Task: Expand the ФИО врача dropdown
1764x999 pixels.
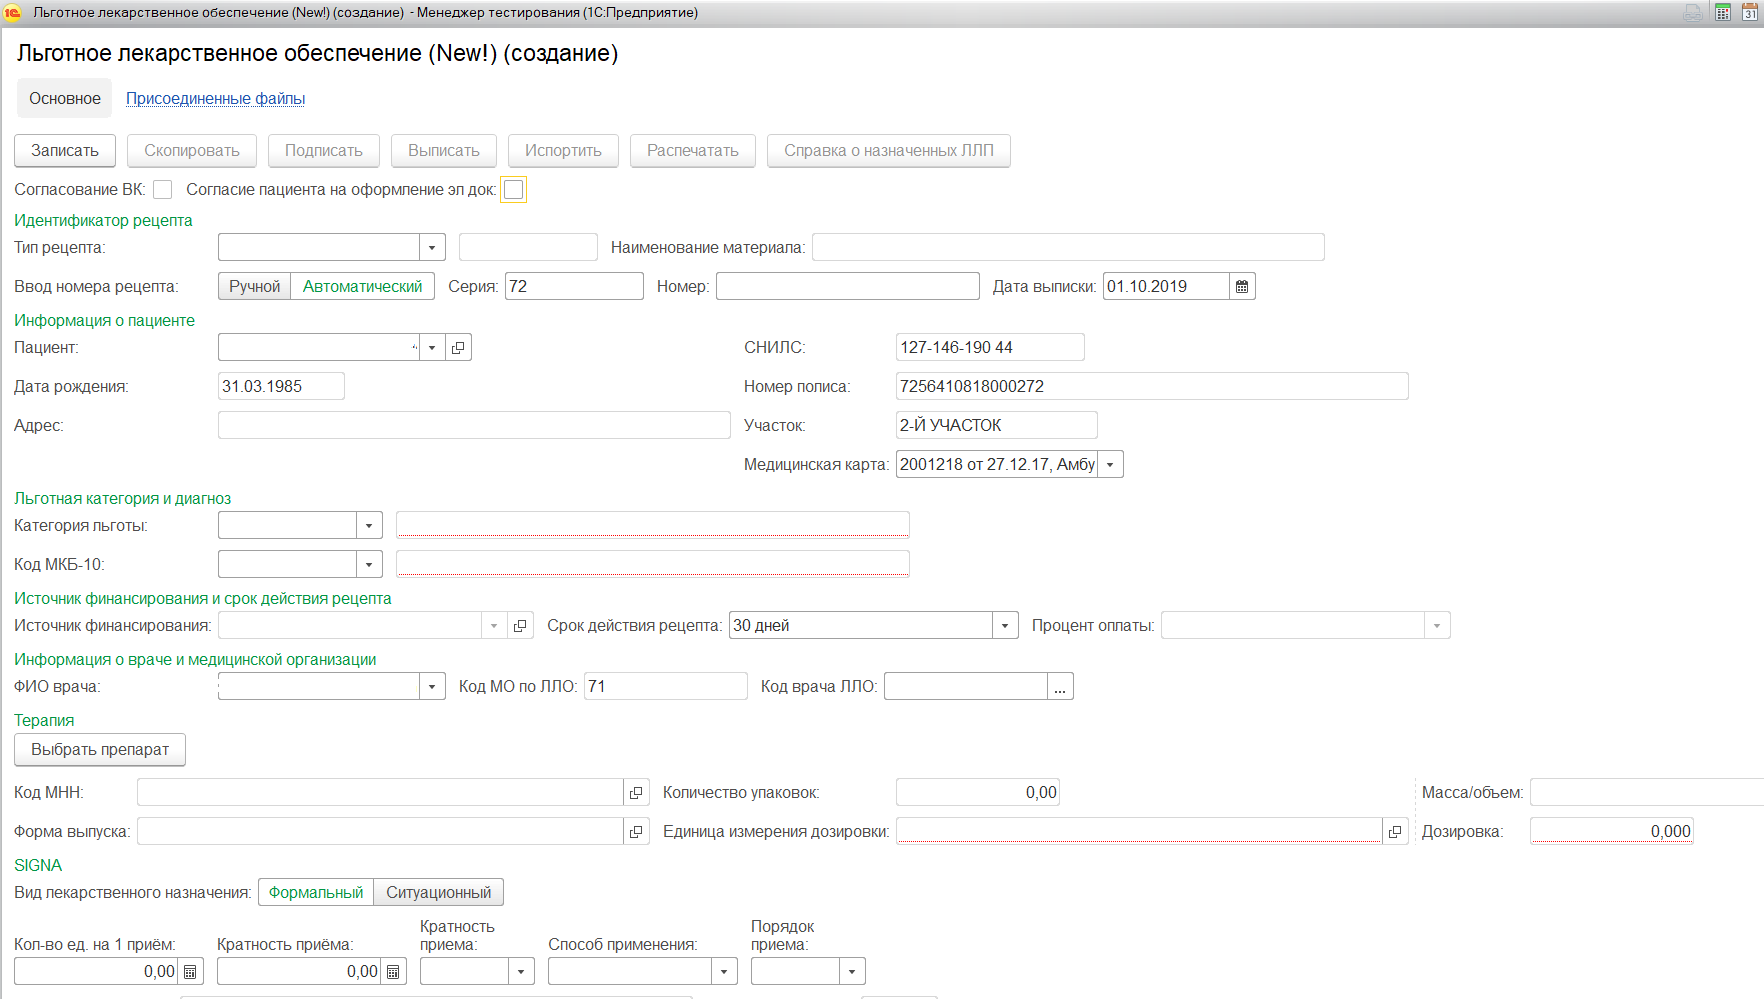Action: click(432, 686)
